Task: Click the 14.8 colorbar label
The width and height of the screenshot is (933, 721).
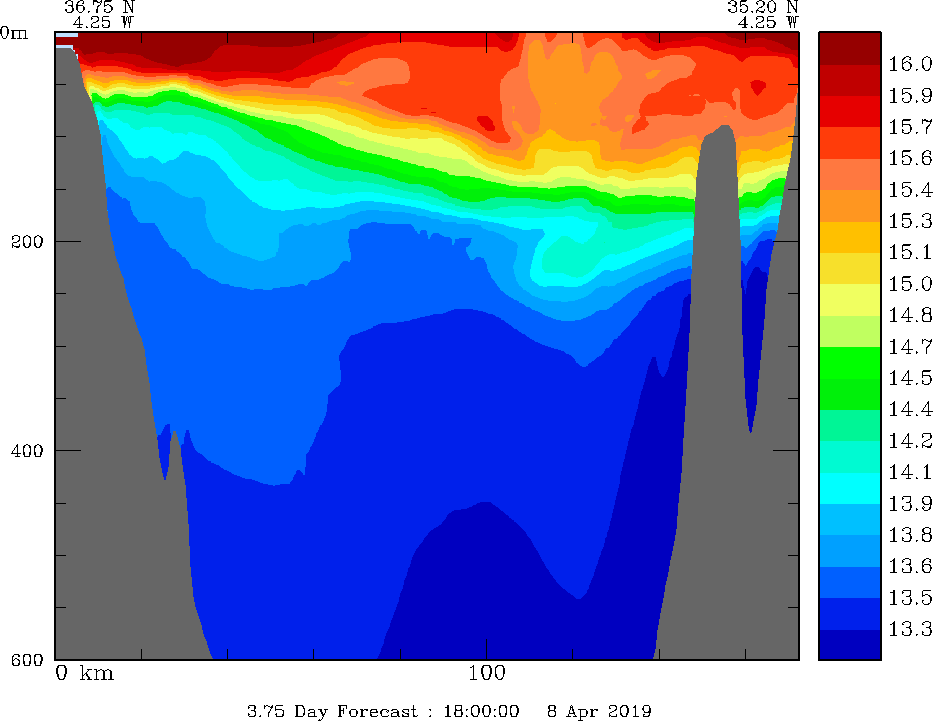Action: pyautogui.click(x=910, y=315)
